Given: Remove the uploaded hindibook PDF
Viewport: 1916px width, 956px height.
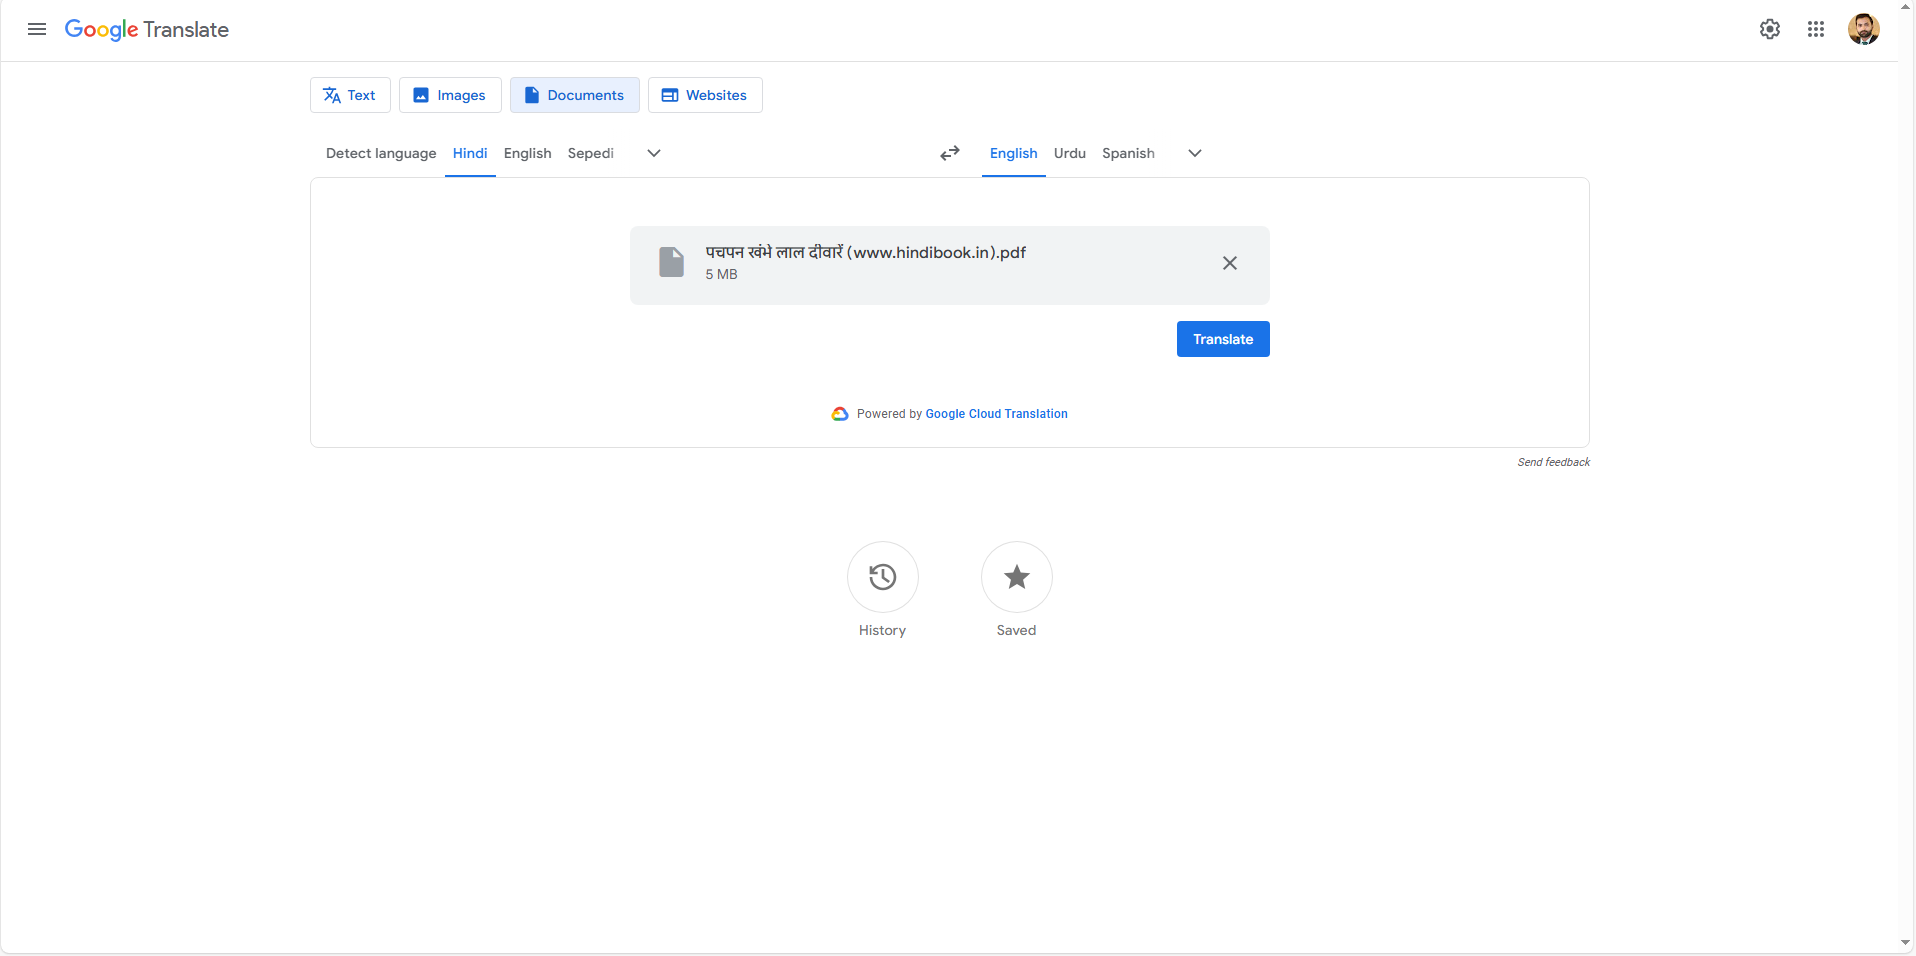Looking at the screenshot, I should (x=1229, y=263).
